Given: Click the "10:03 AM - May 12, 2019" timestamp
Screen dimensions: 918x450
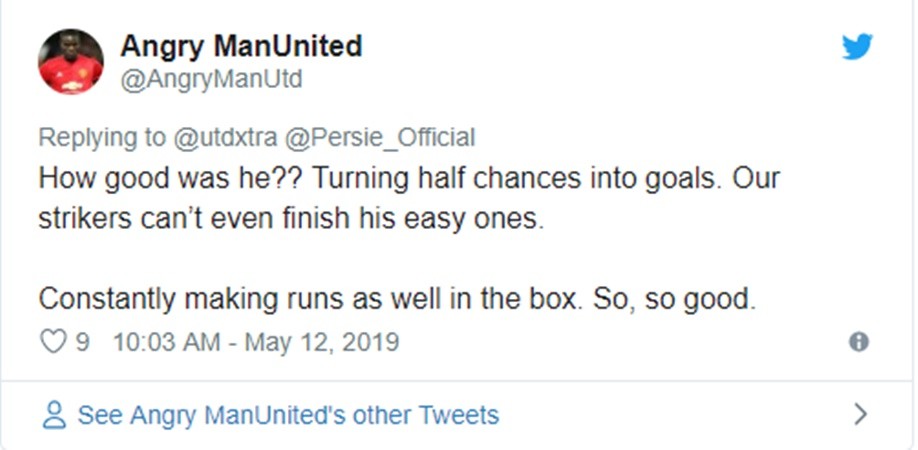Looking at the screenshot, I should click(x=255, y=342).
